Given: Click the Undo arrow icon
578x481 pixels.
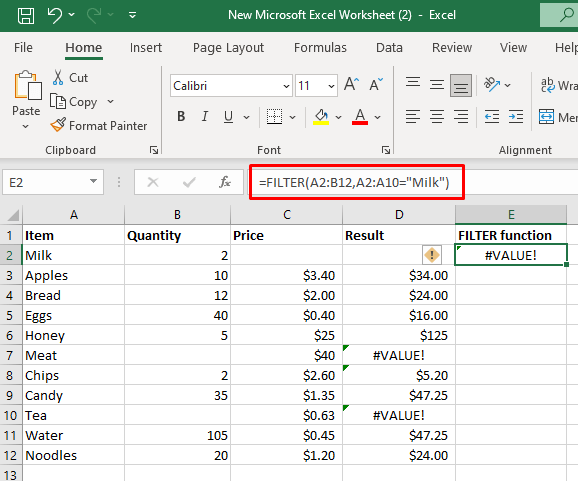Looking at the screenshot, I should pos(55,15).
